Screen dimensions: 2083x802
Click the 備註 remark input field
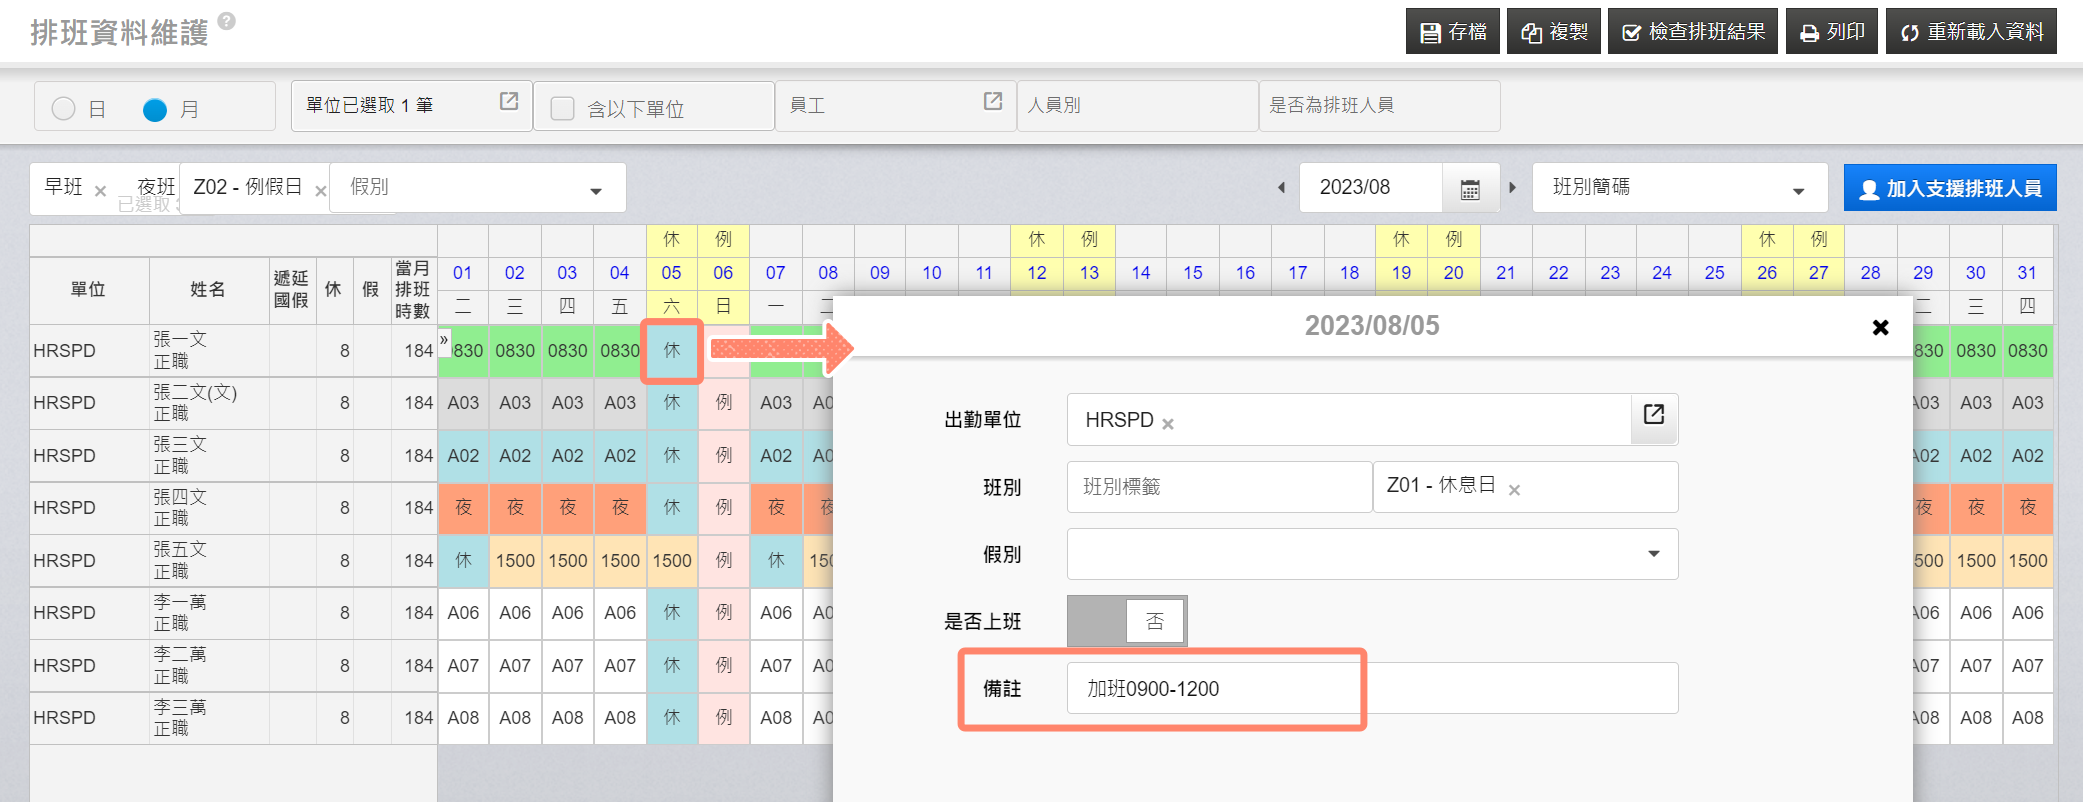(1371, 689)
